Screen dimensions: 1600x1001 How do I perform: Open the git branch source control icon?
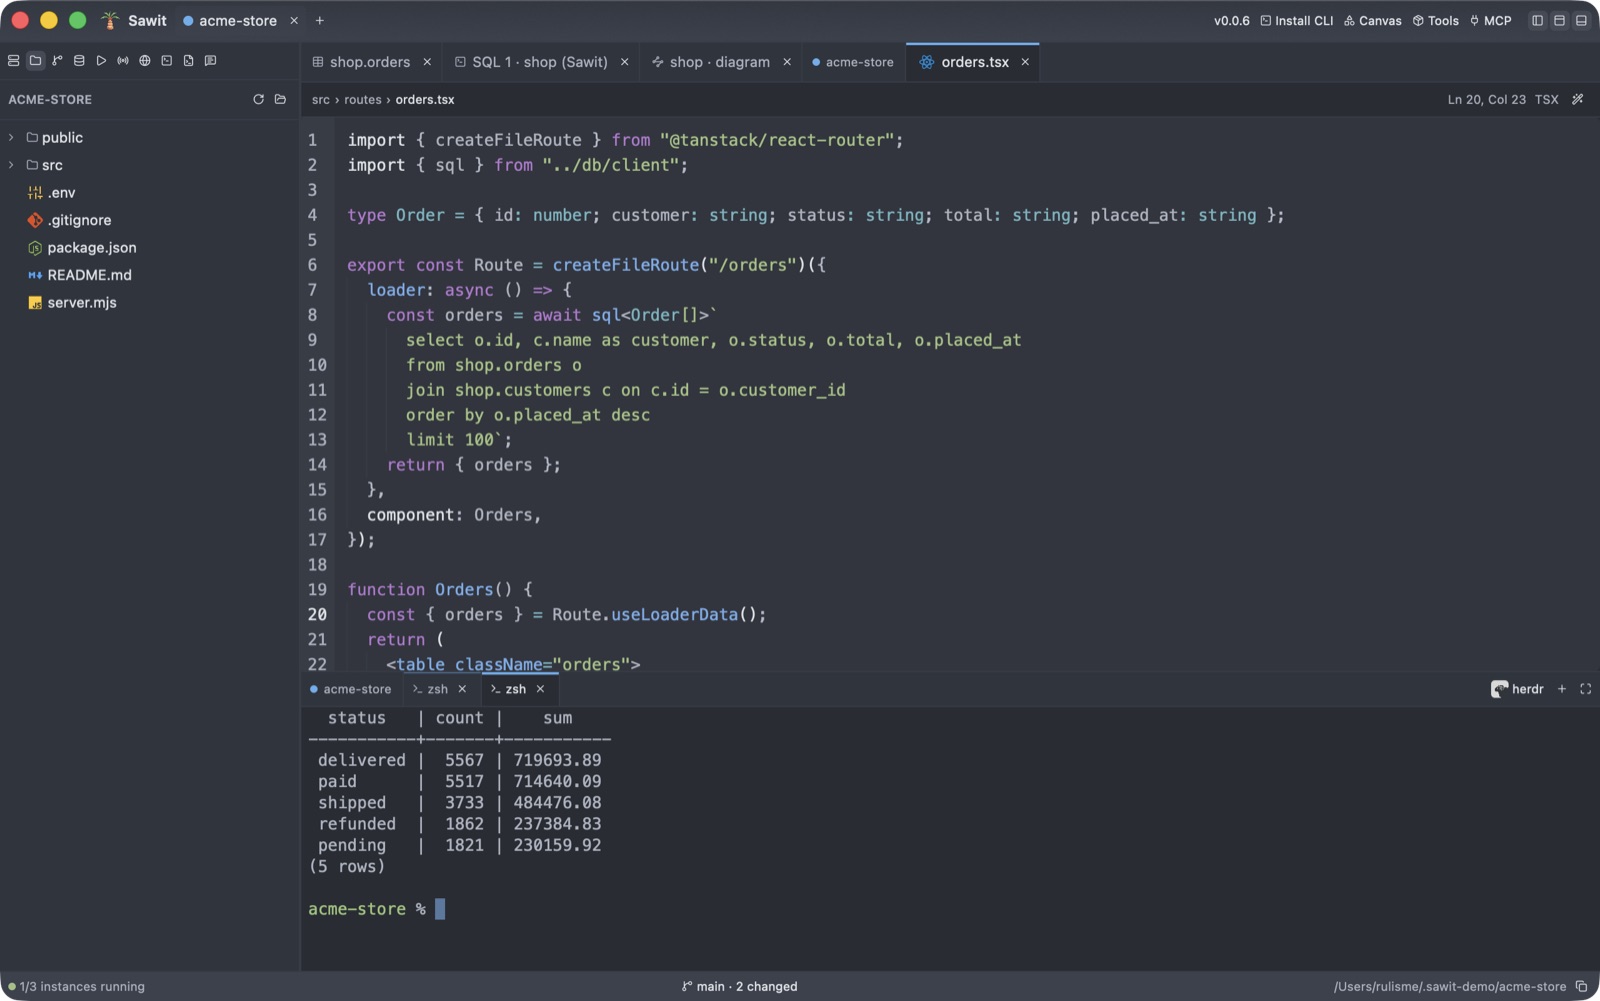click(x=57, y=61)
